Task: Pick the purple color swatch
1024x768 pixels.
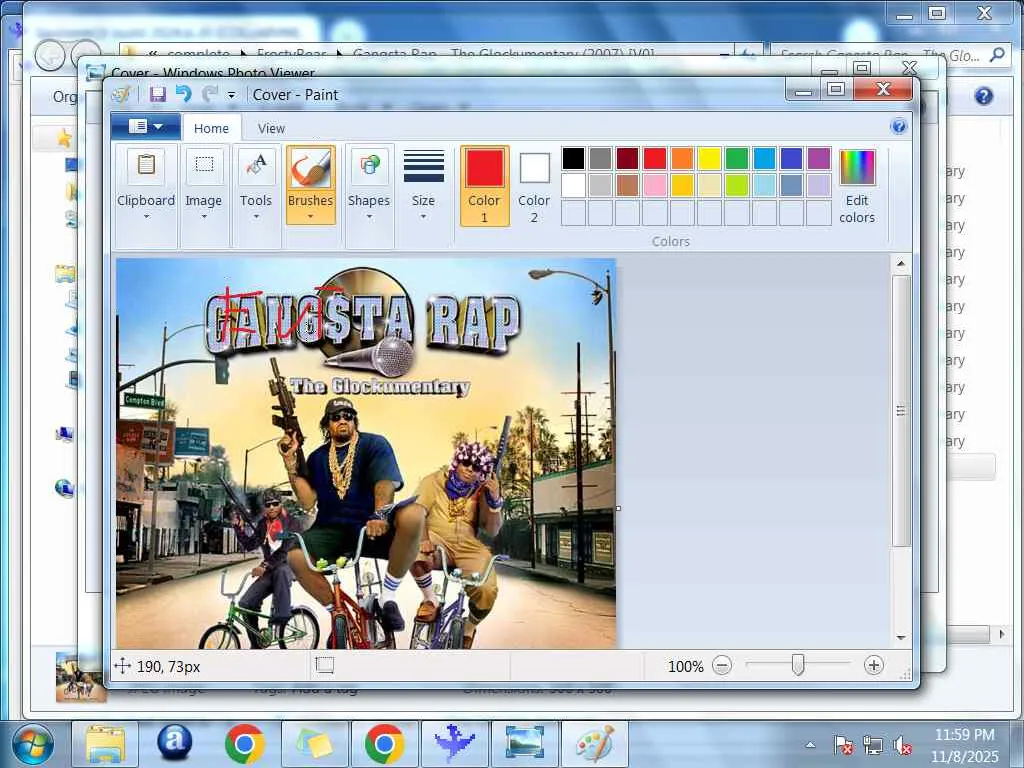Action: [819, 158]
